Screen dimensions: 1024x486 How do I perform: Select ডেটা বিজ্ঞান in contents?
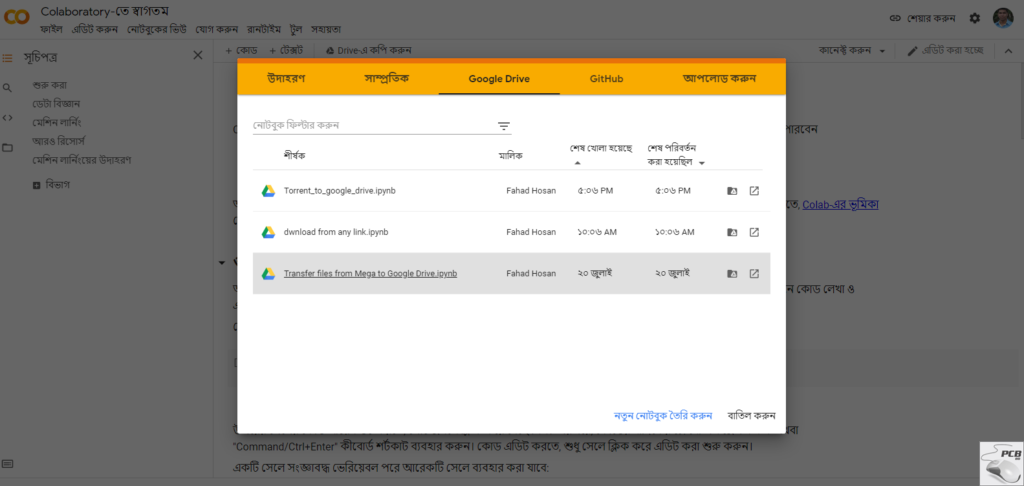tap(56, 104)
